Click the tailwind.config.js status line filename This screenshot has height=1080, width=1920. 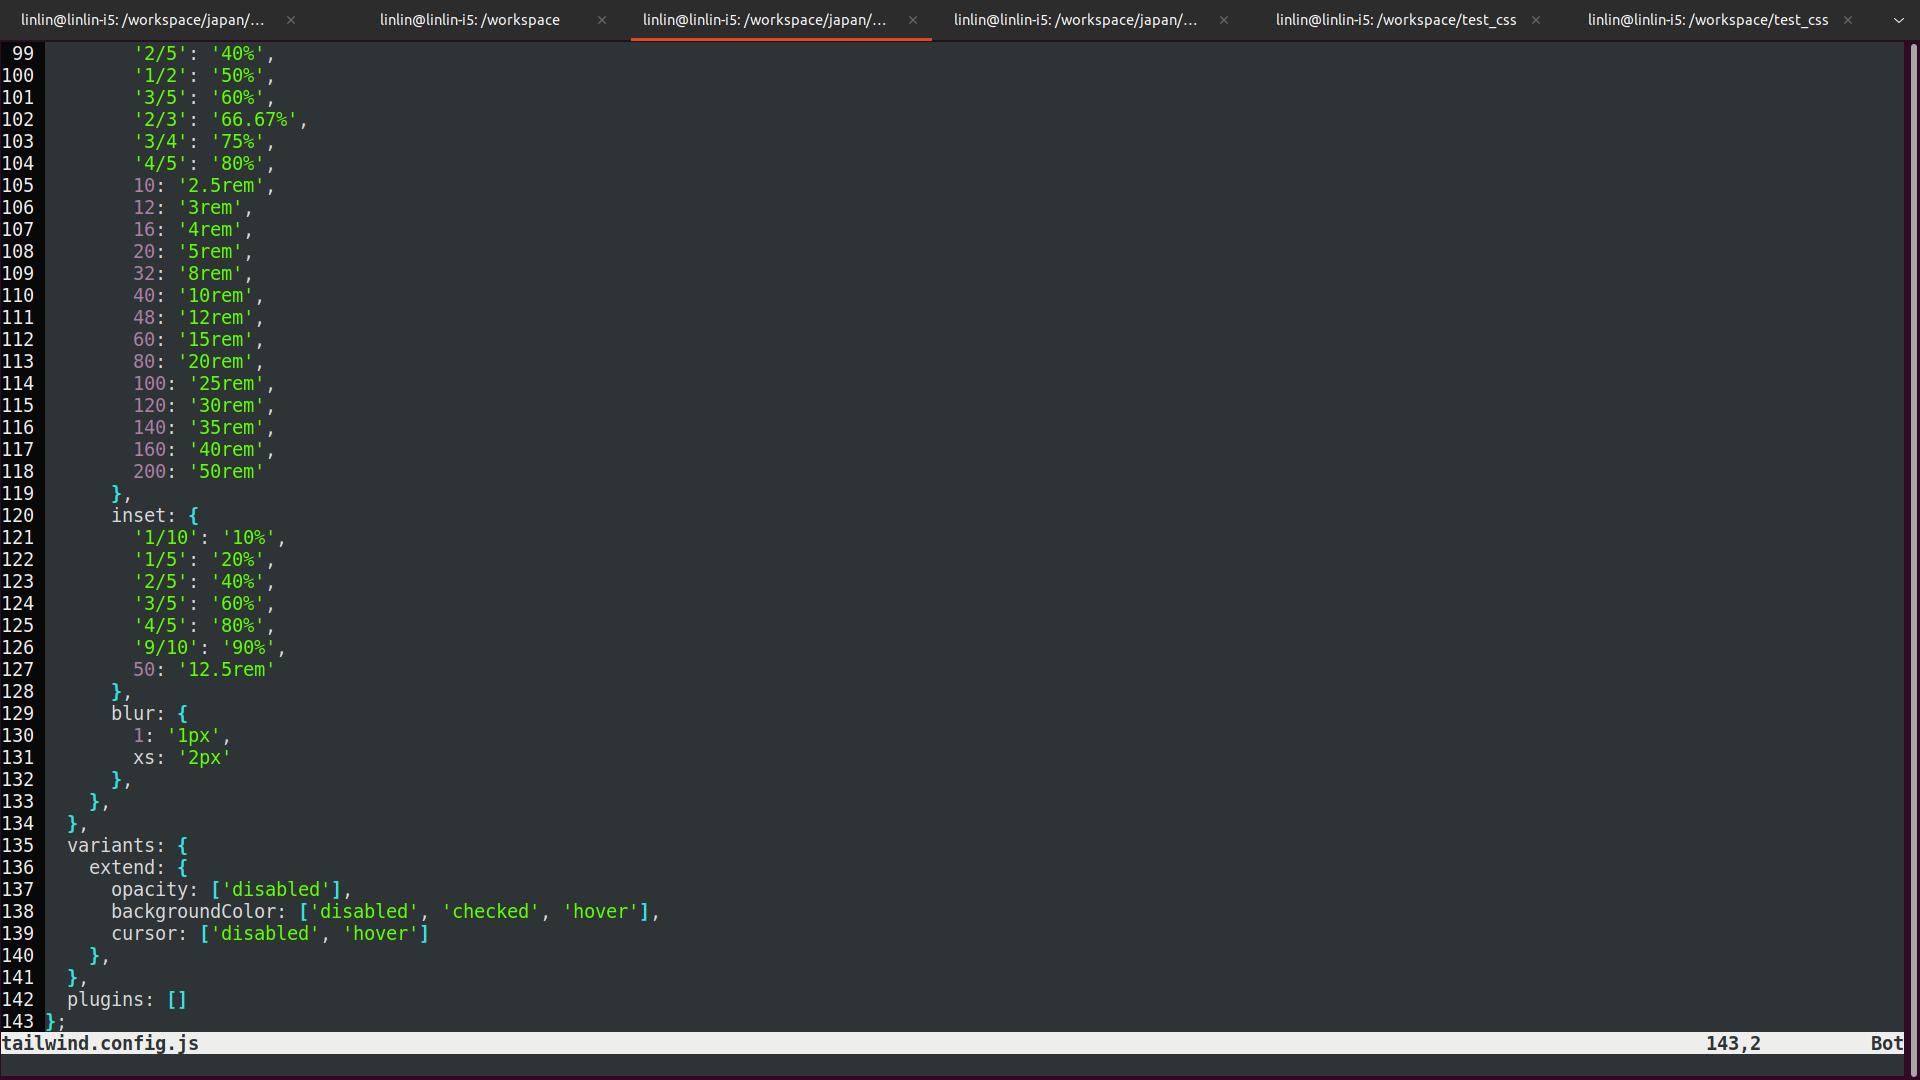100,1044
